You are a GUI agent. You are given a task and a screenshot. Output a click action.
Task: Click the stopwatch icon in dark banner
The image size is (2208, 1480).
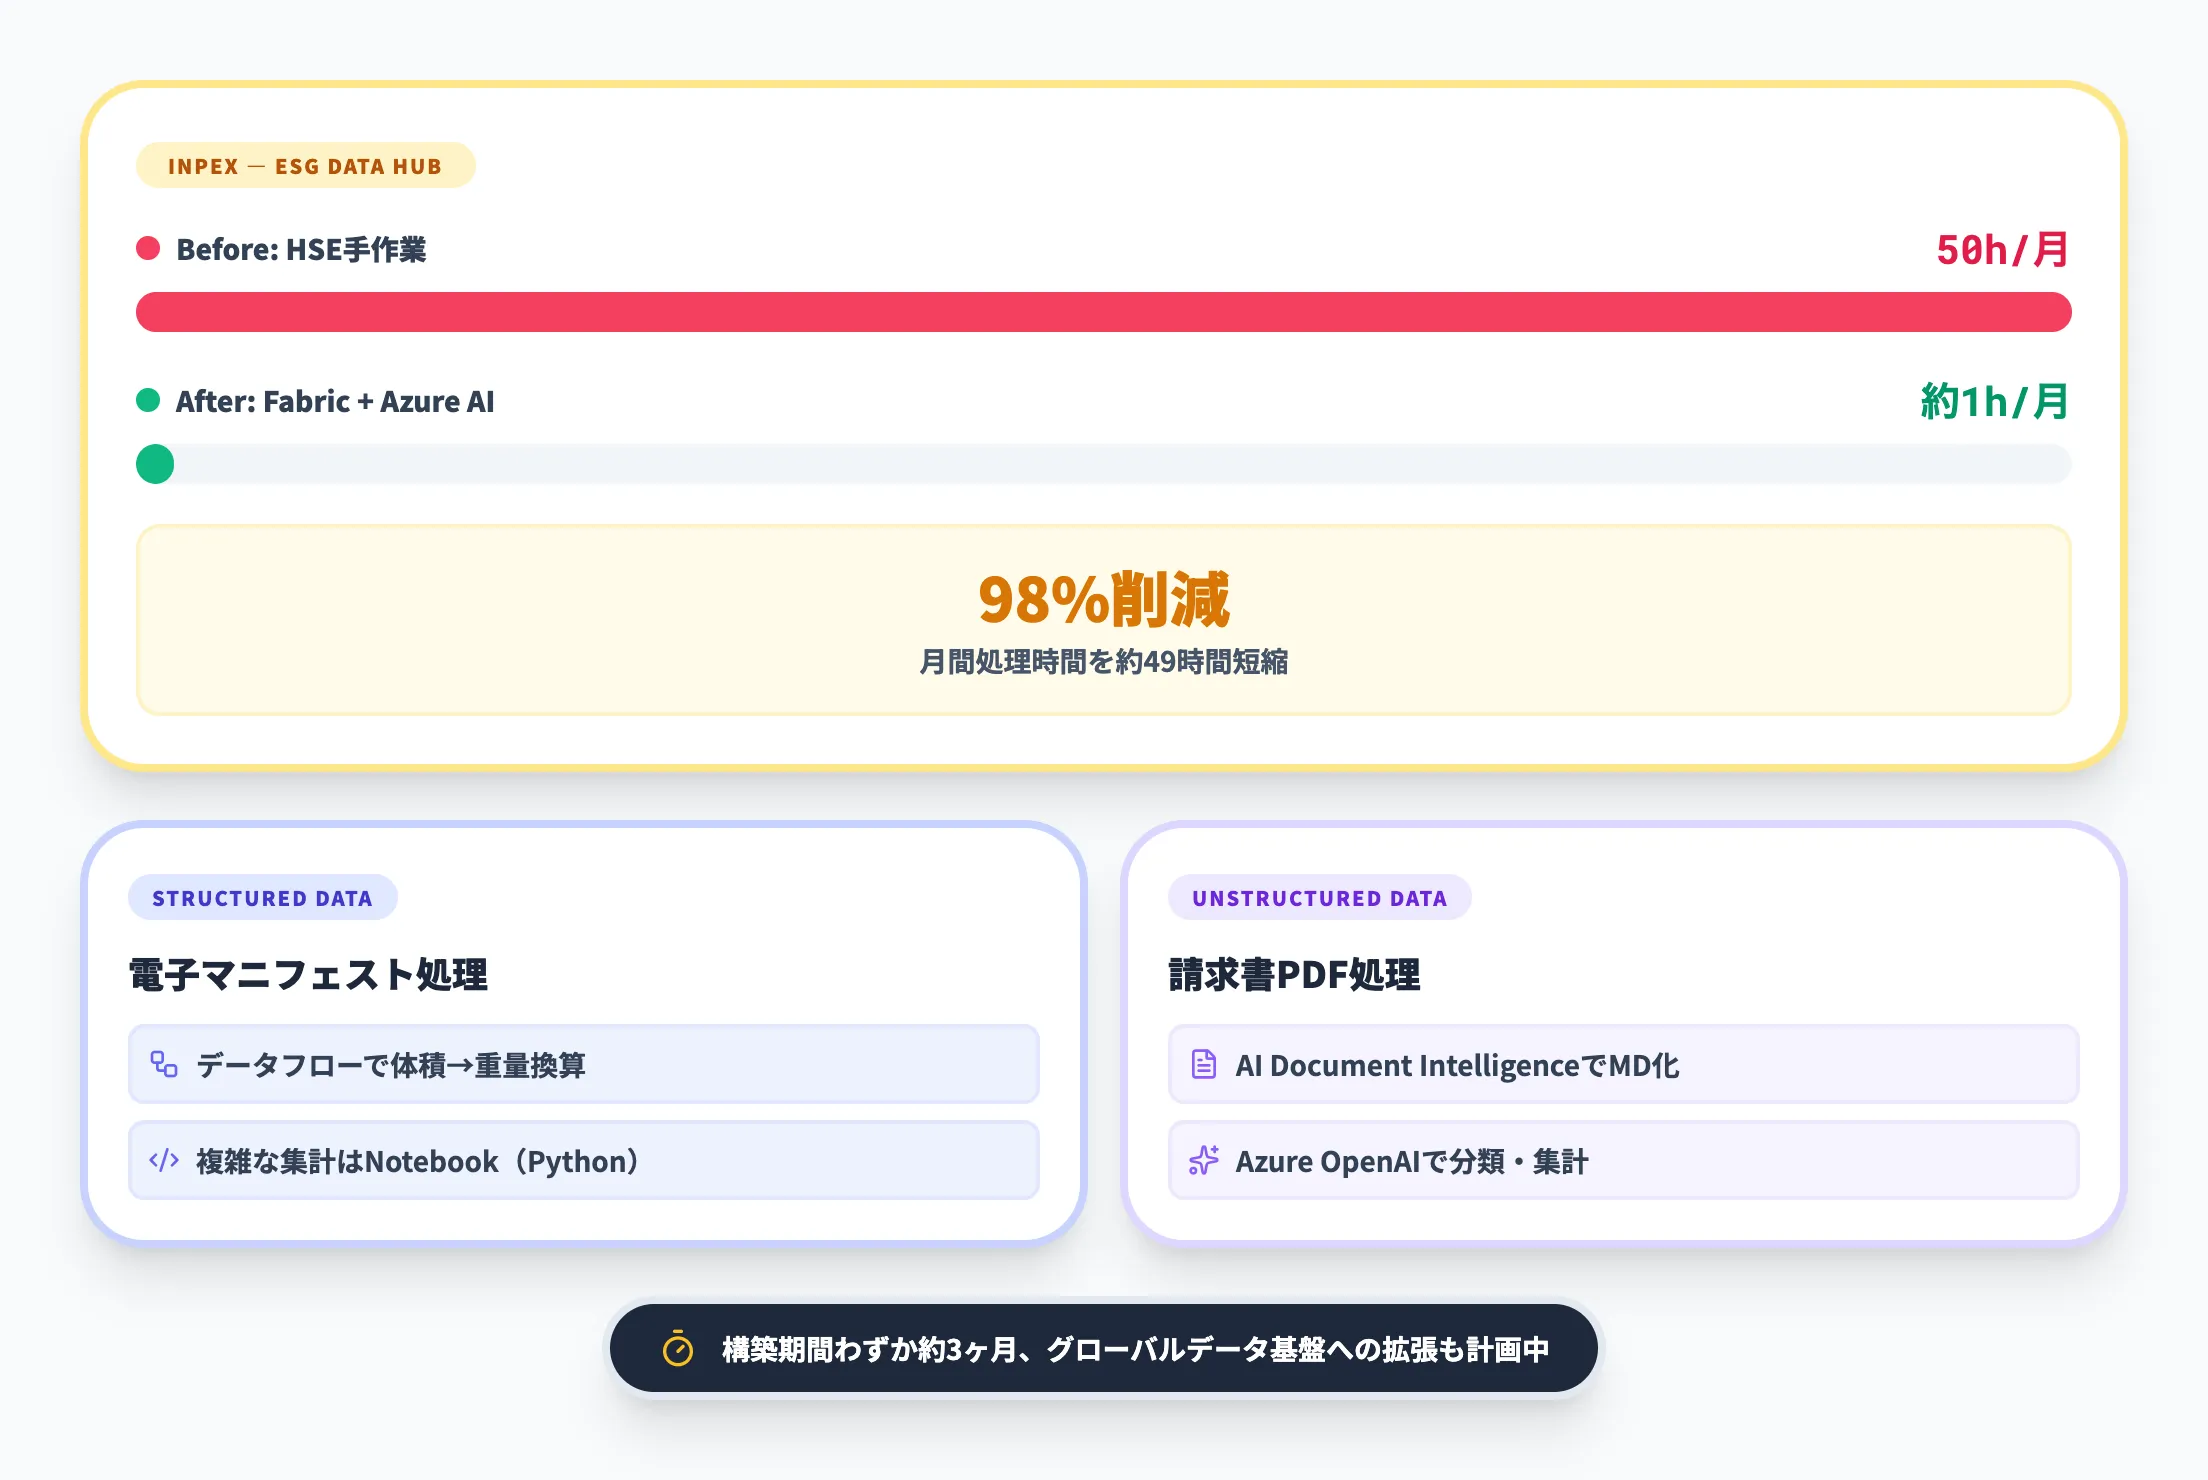coord(678,1349)
